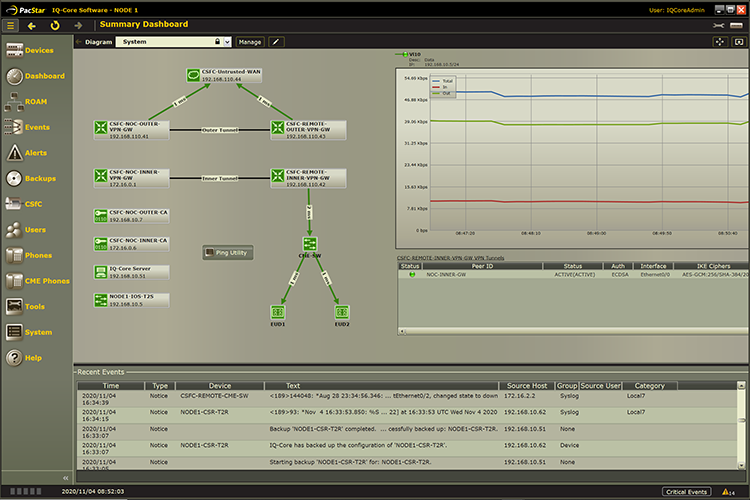750x500 pixels.
Task: Open the hamburger menu icon
Action: tap(10, 25)
